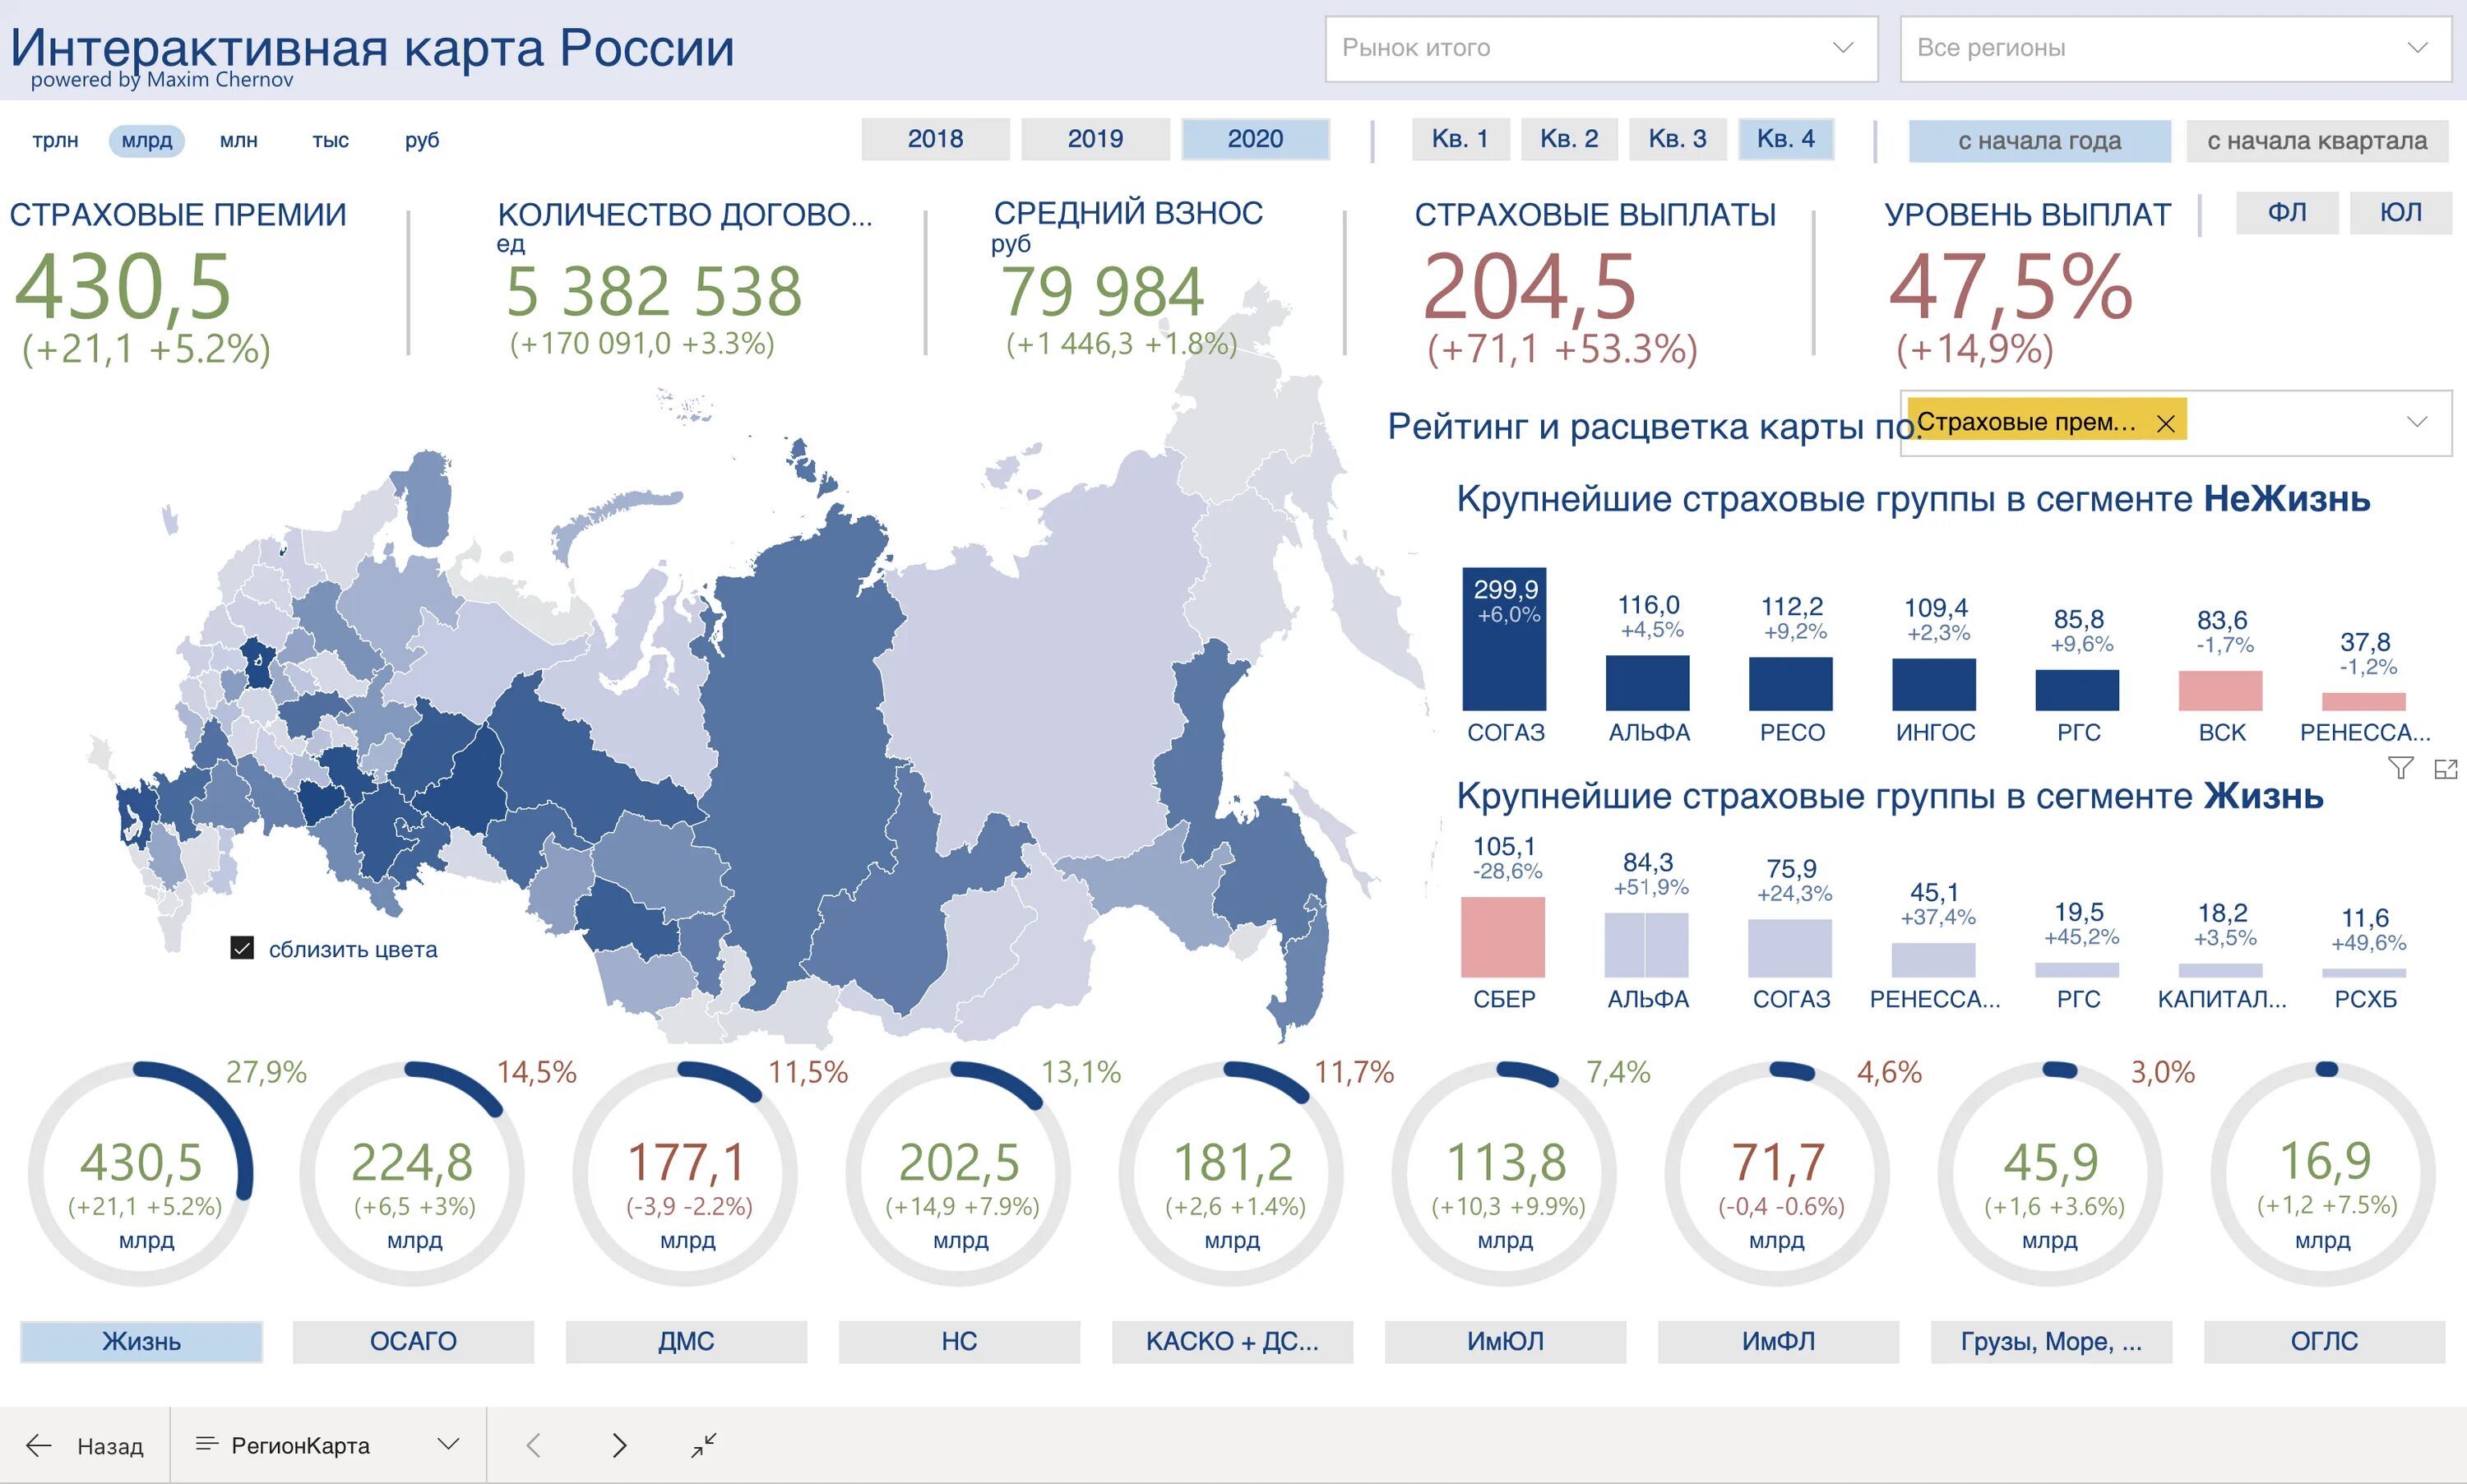This screenshot has height=1484, width=2467.
Task: Click the filter funnel icon on the chart
Action: tap(2401, 768)
